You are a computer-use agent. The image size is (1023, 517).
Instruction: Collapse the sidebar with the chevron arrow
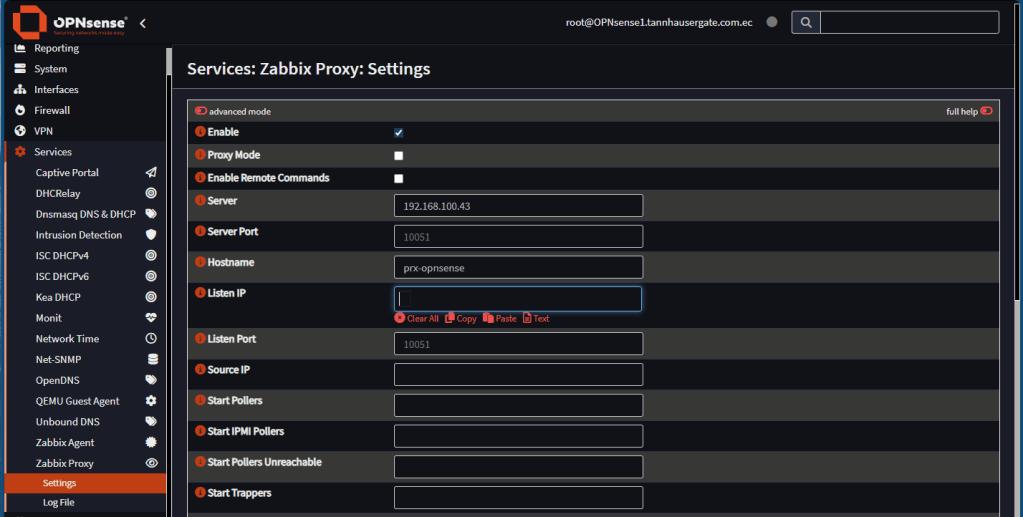click(143, 22)
